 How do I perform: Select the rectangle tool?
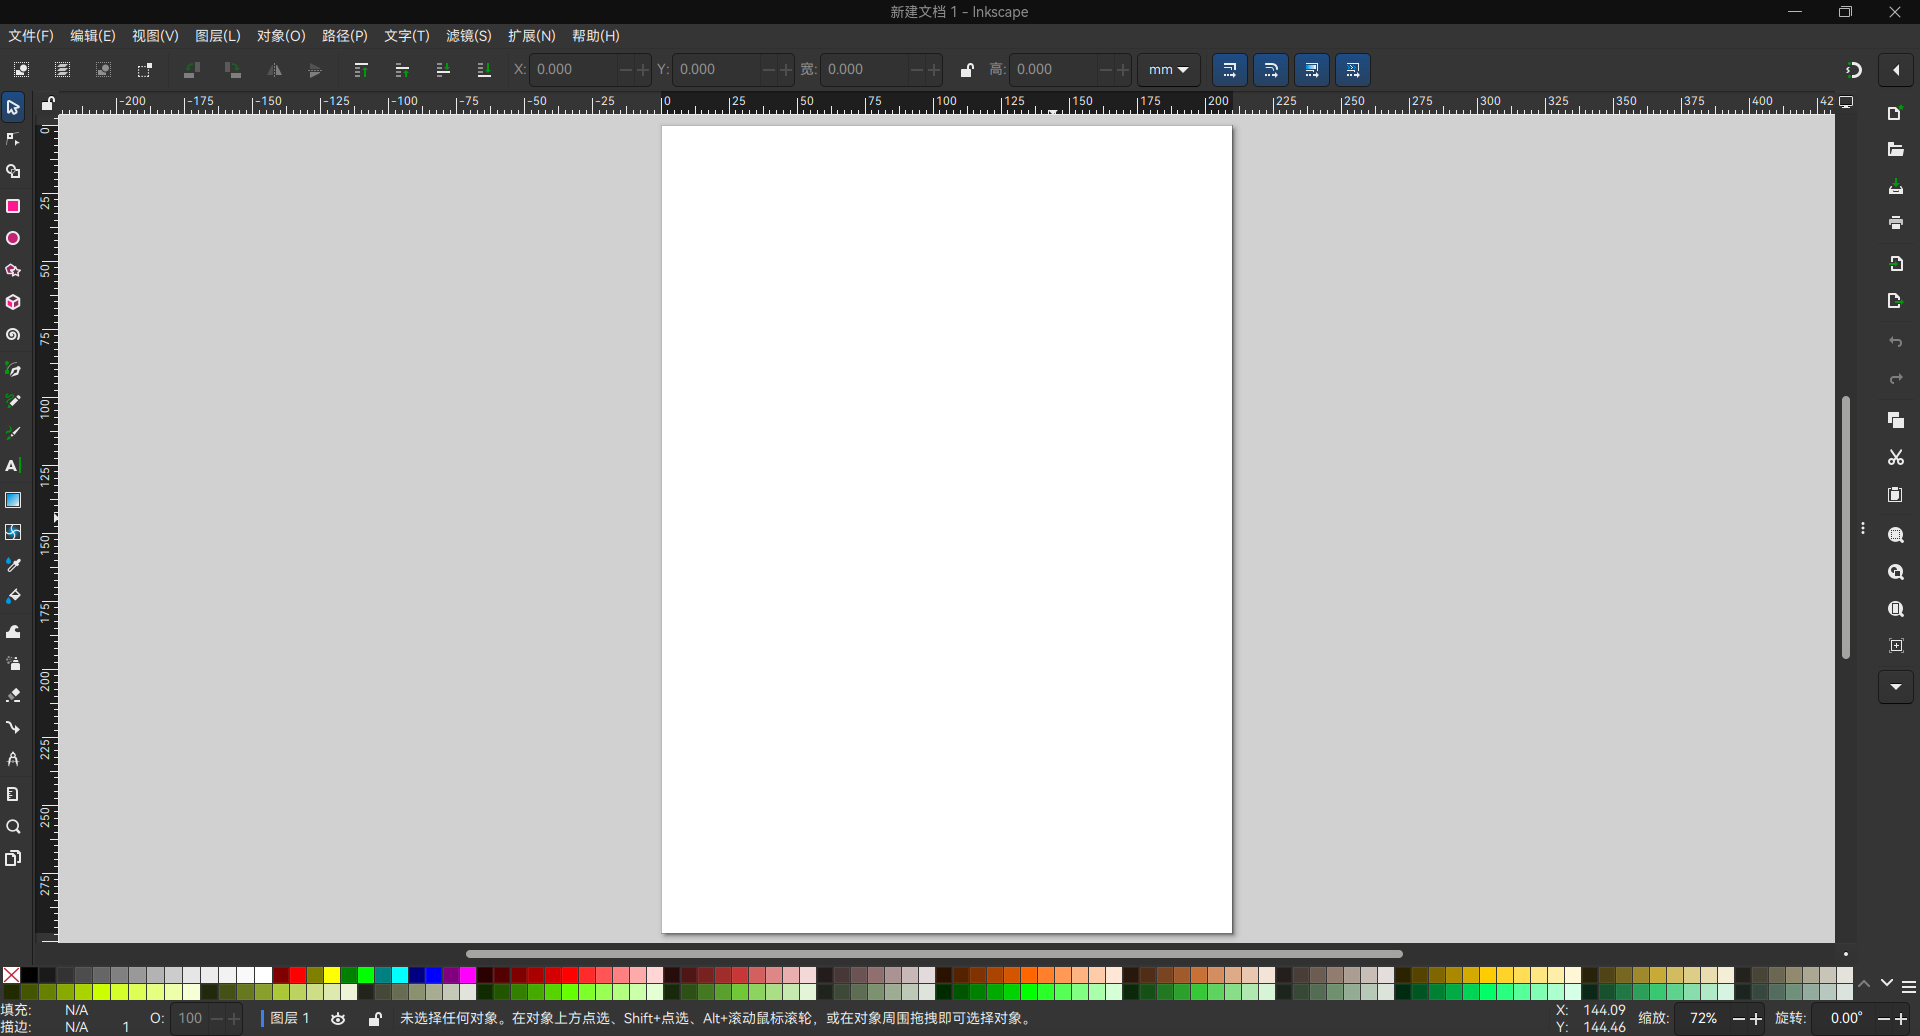(x=13, y=206)
